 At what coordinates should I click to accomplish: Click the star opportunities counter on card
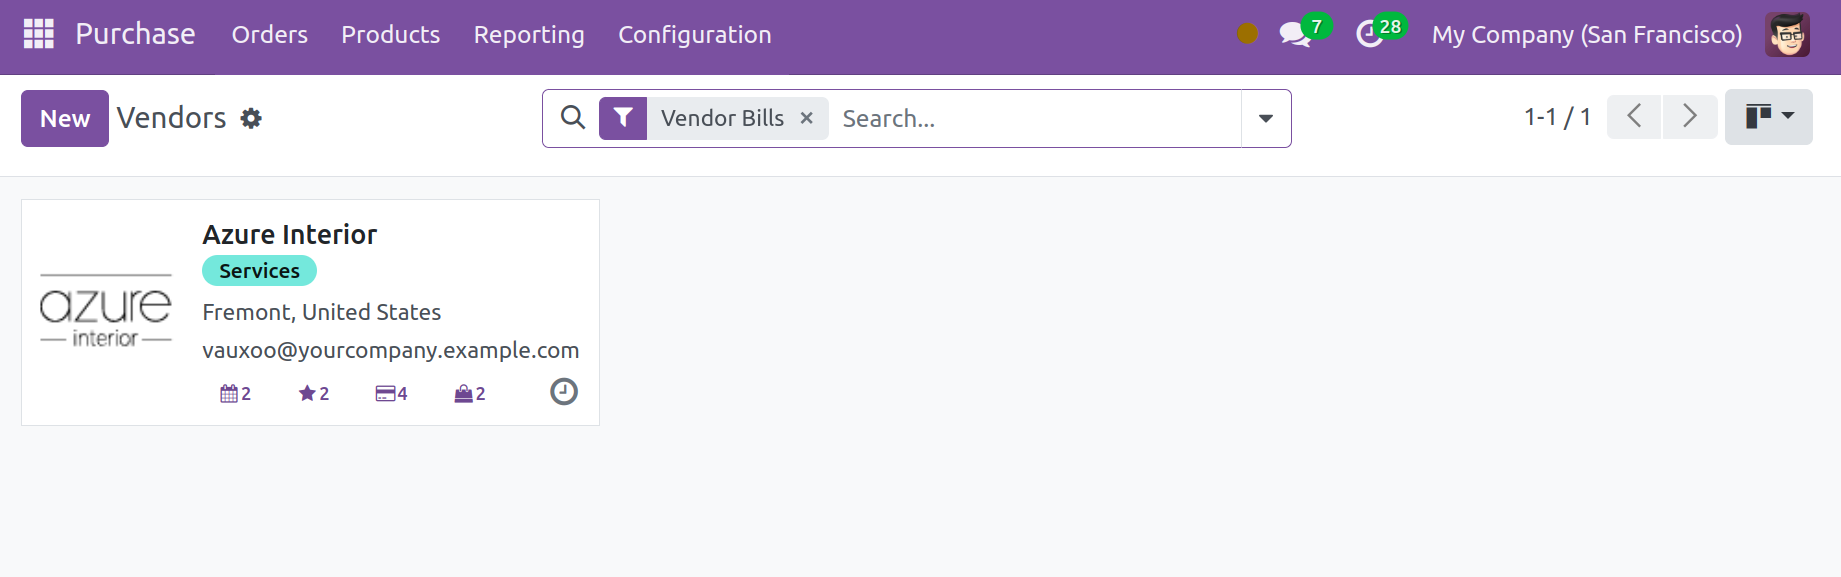tap(314, 393)
